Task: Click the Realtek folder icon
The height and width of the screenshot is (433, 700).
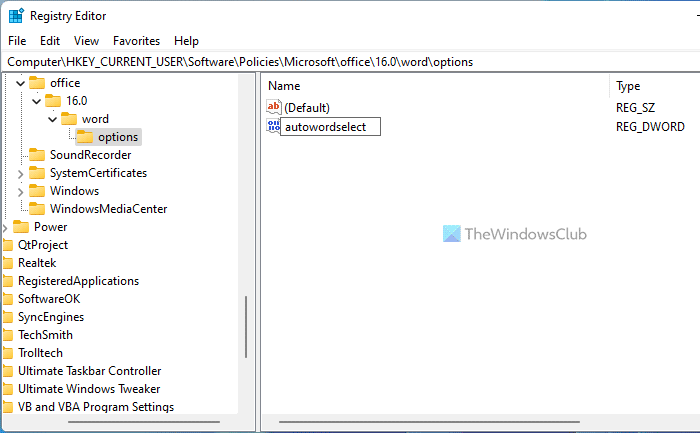Action: [x=8, y=262]
